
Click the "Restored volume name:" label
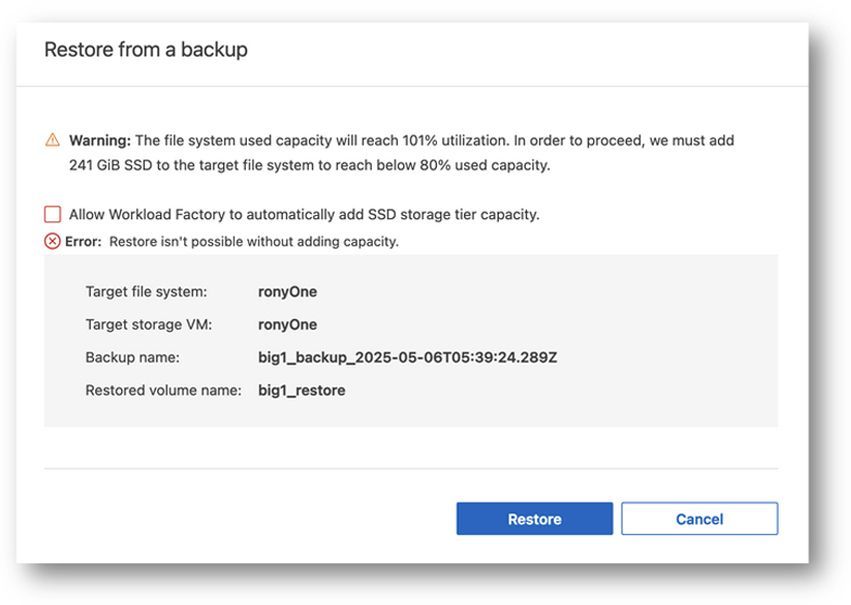pos(163,390)
